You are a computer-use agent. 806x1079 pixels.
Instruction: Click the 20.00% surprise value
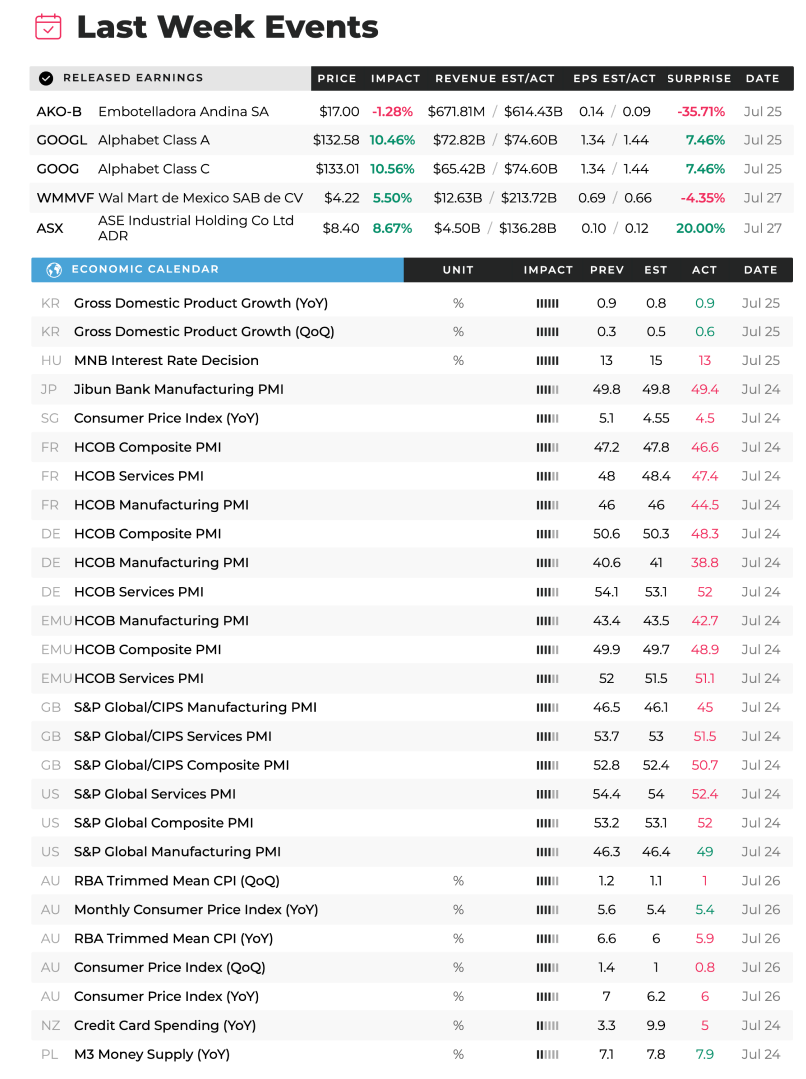[x=700, y=228]
